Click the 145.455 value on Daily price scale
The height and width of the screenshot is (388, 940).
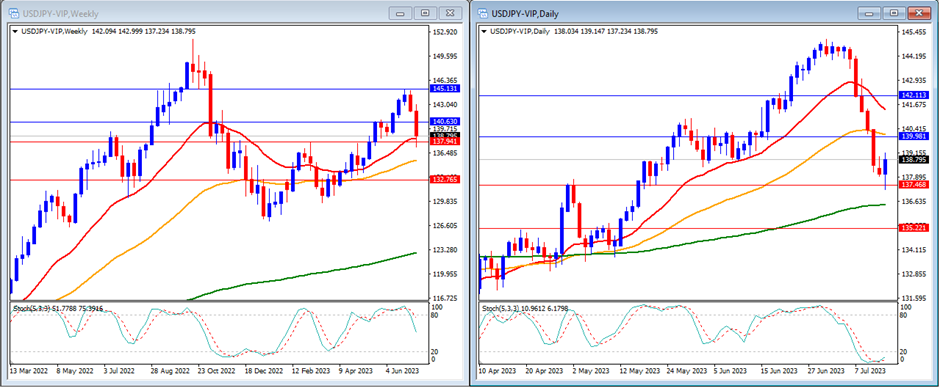pyautogui.click(x=913, y=32)
